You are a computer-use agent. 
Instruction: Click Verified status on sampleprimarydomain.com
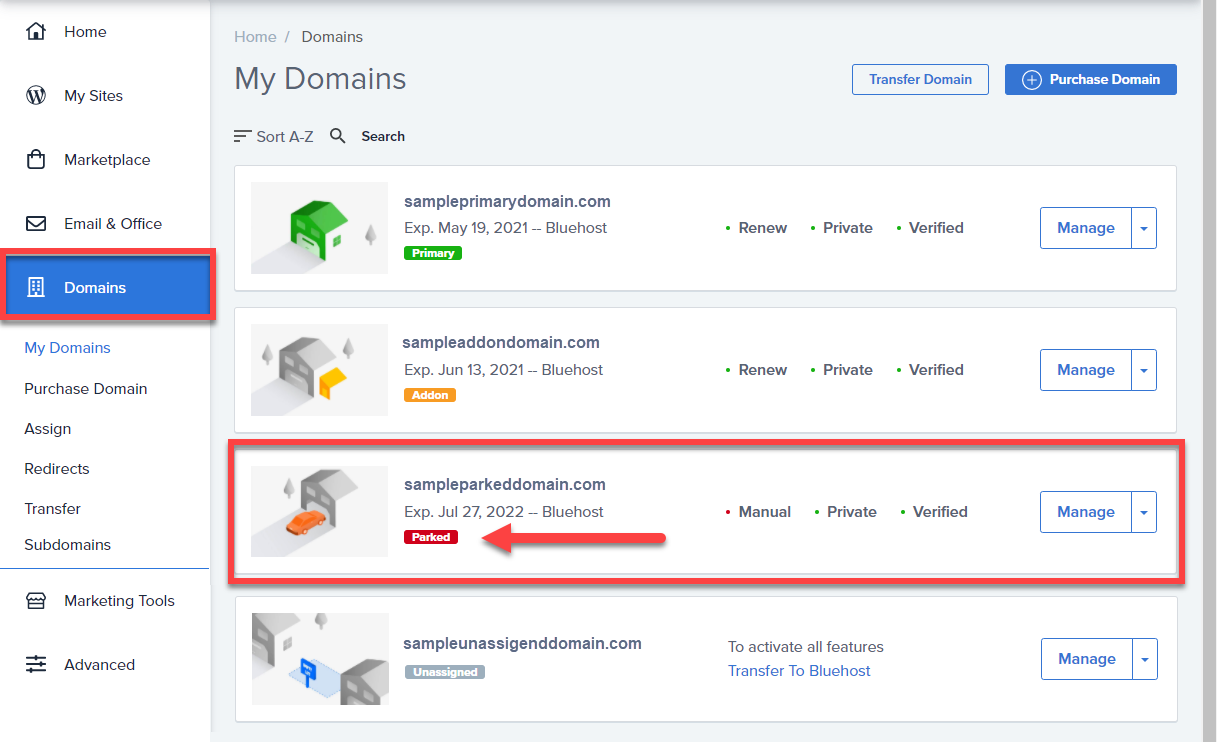pyautogui.click(x=936, y=228)
